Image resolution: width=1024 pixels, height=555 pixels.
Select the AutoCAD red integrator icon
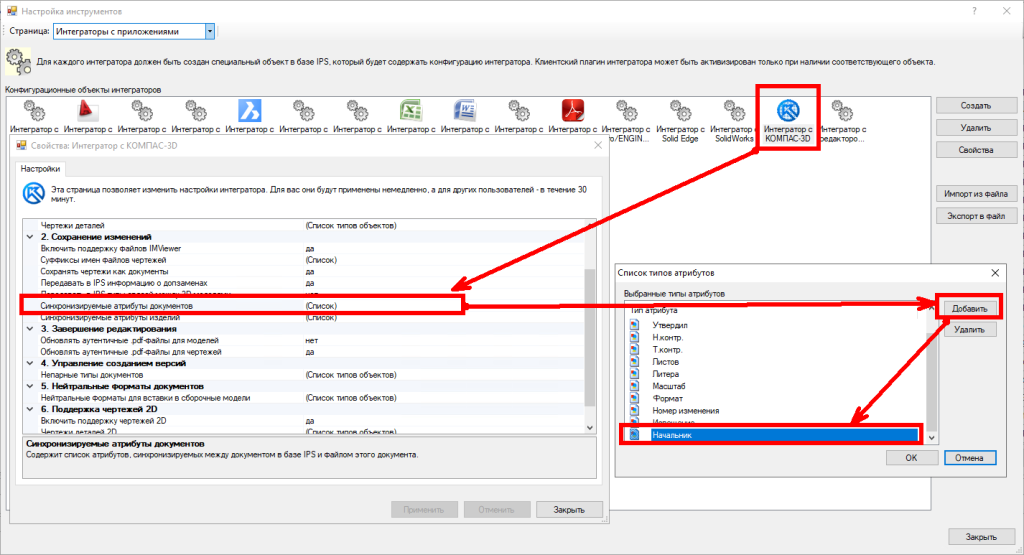[87, 110]
